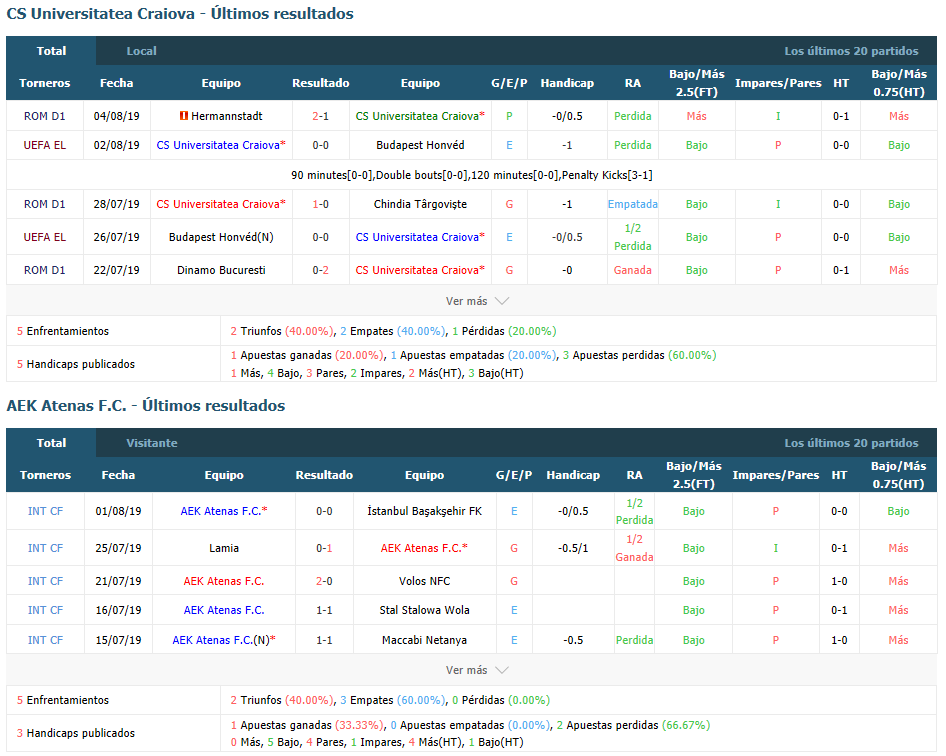Click '1 Apuestas ganadas (33.33%)' summary text

[x=307, y=725]
